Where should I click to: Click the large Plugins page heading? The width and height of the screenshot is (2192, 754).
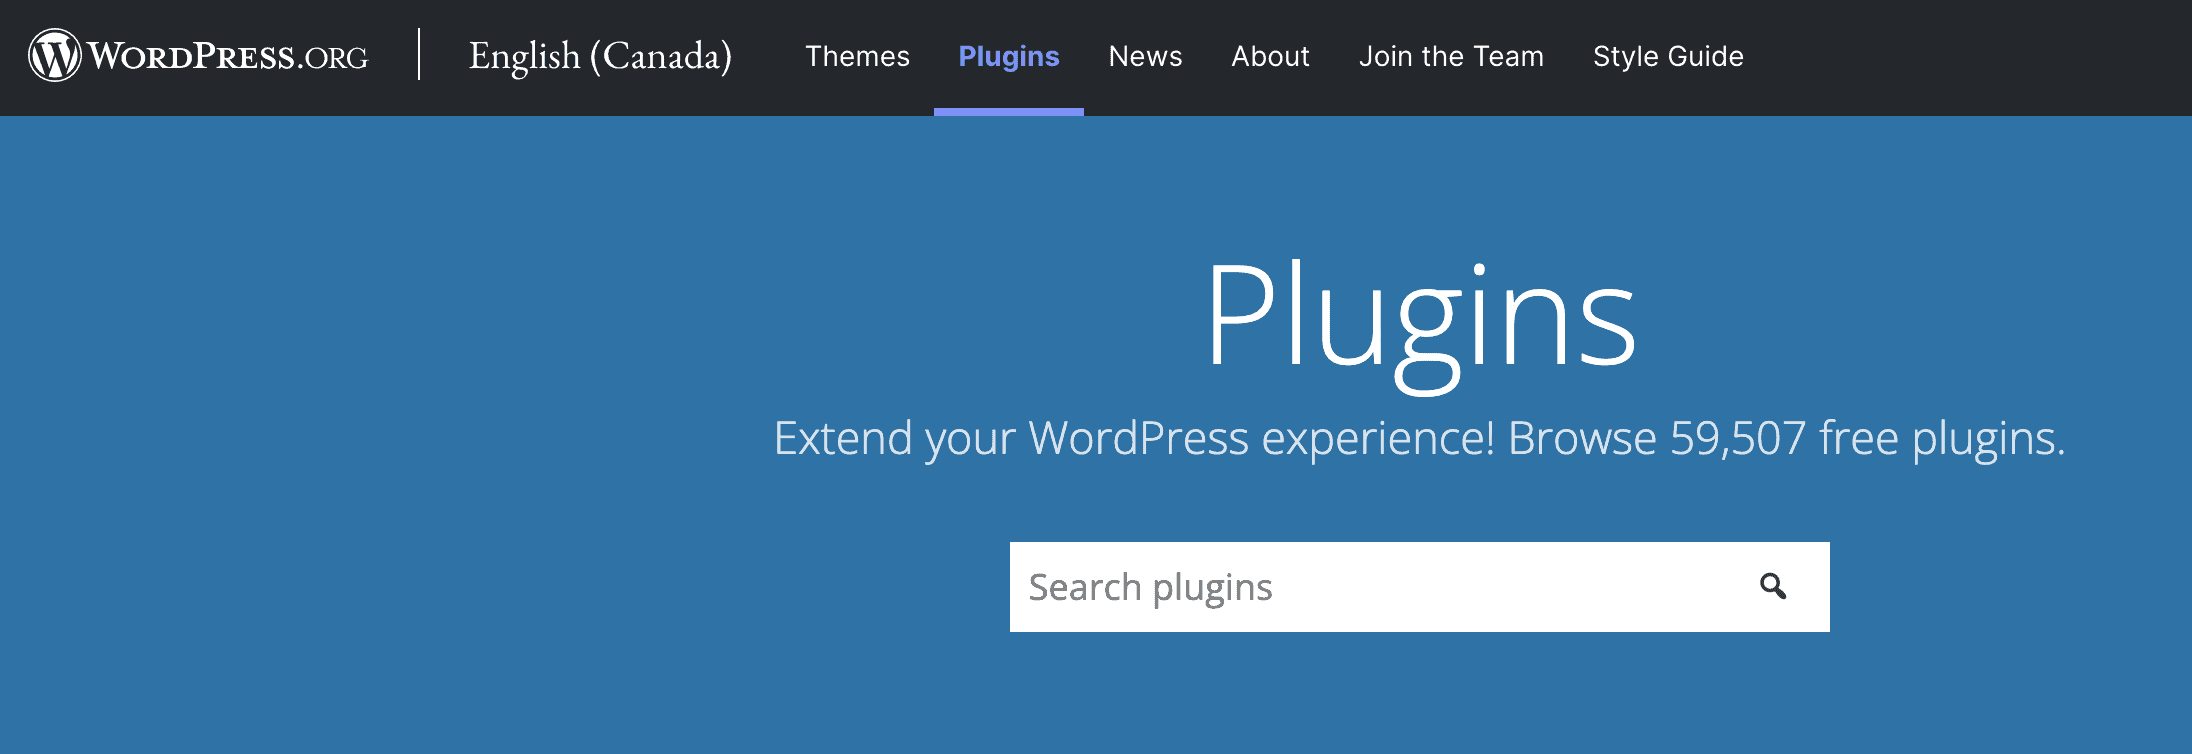1419,316
